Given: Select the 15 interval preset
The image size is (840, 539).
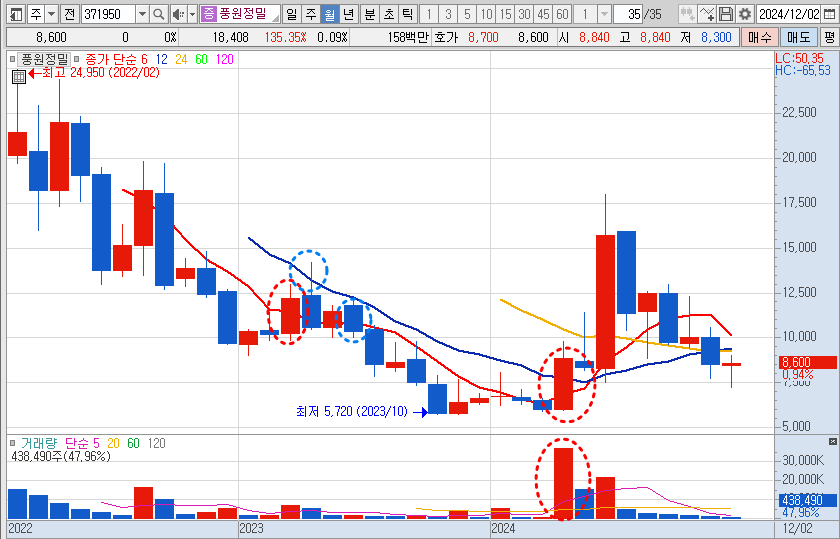Looking at the screenshot, I should tap(505, 14).
